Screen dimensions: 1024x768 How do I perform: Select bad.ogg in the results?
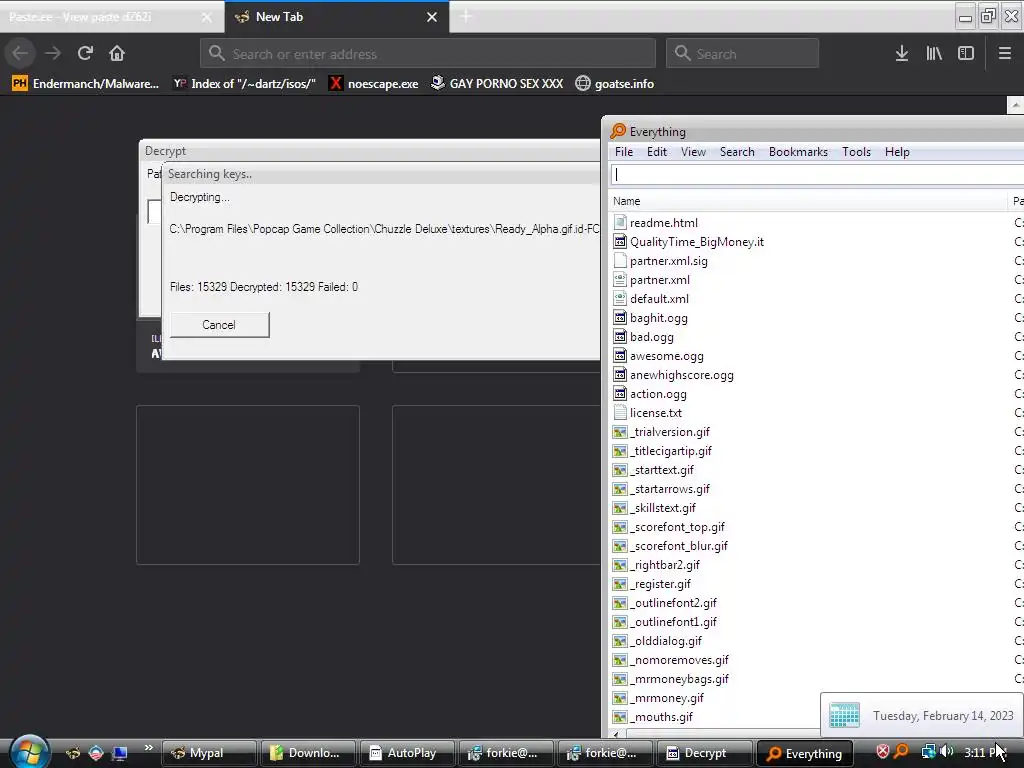click(x=652, y=337)
